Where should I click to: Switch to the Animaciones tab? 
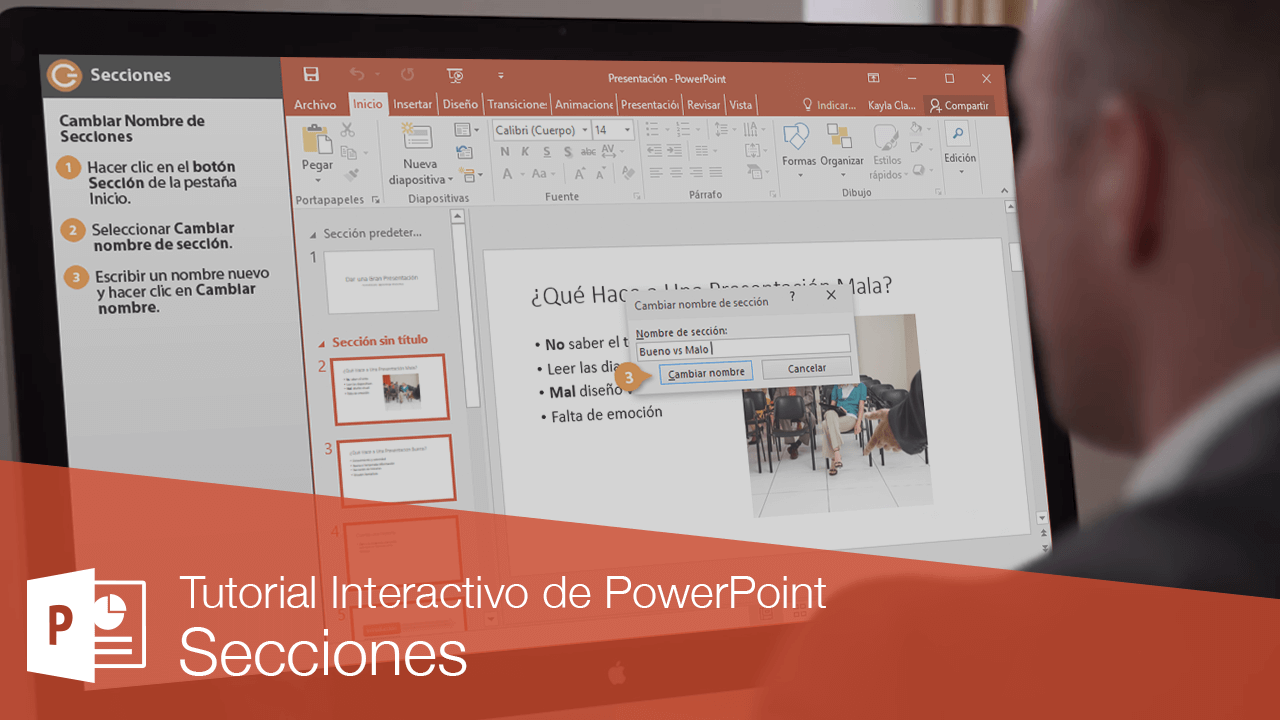[584, 104]
